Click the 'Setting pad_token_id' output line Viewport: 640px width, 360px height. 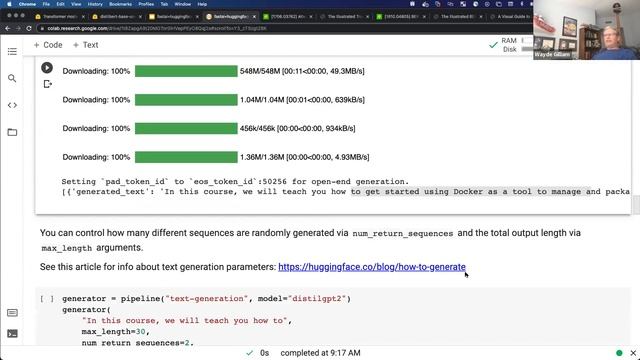tap(235, 182)
